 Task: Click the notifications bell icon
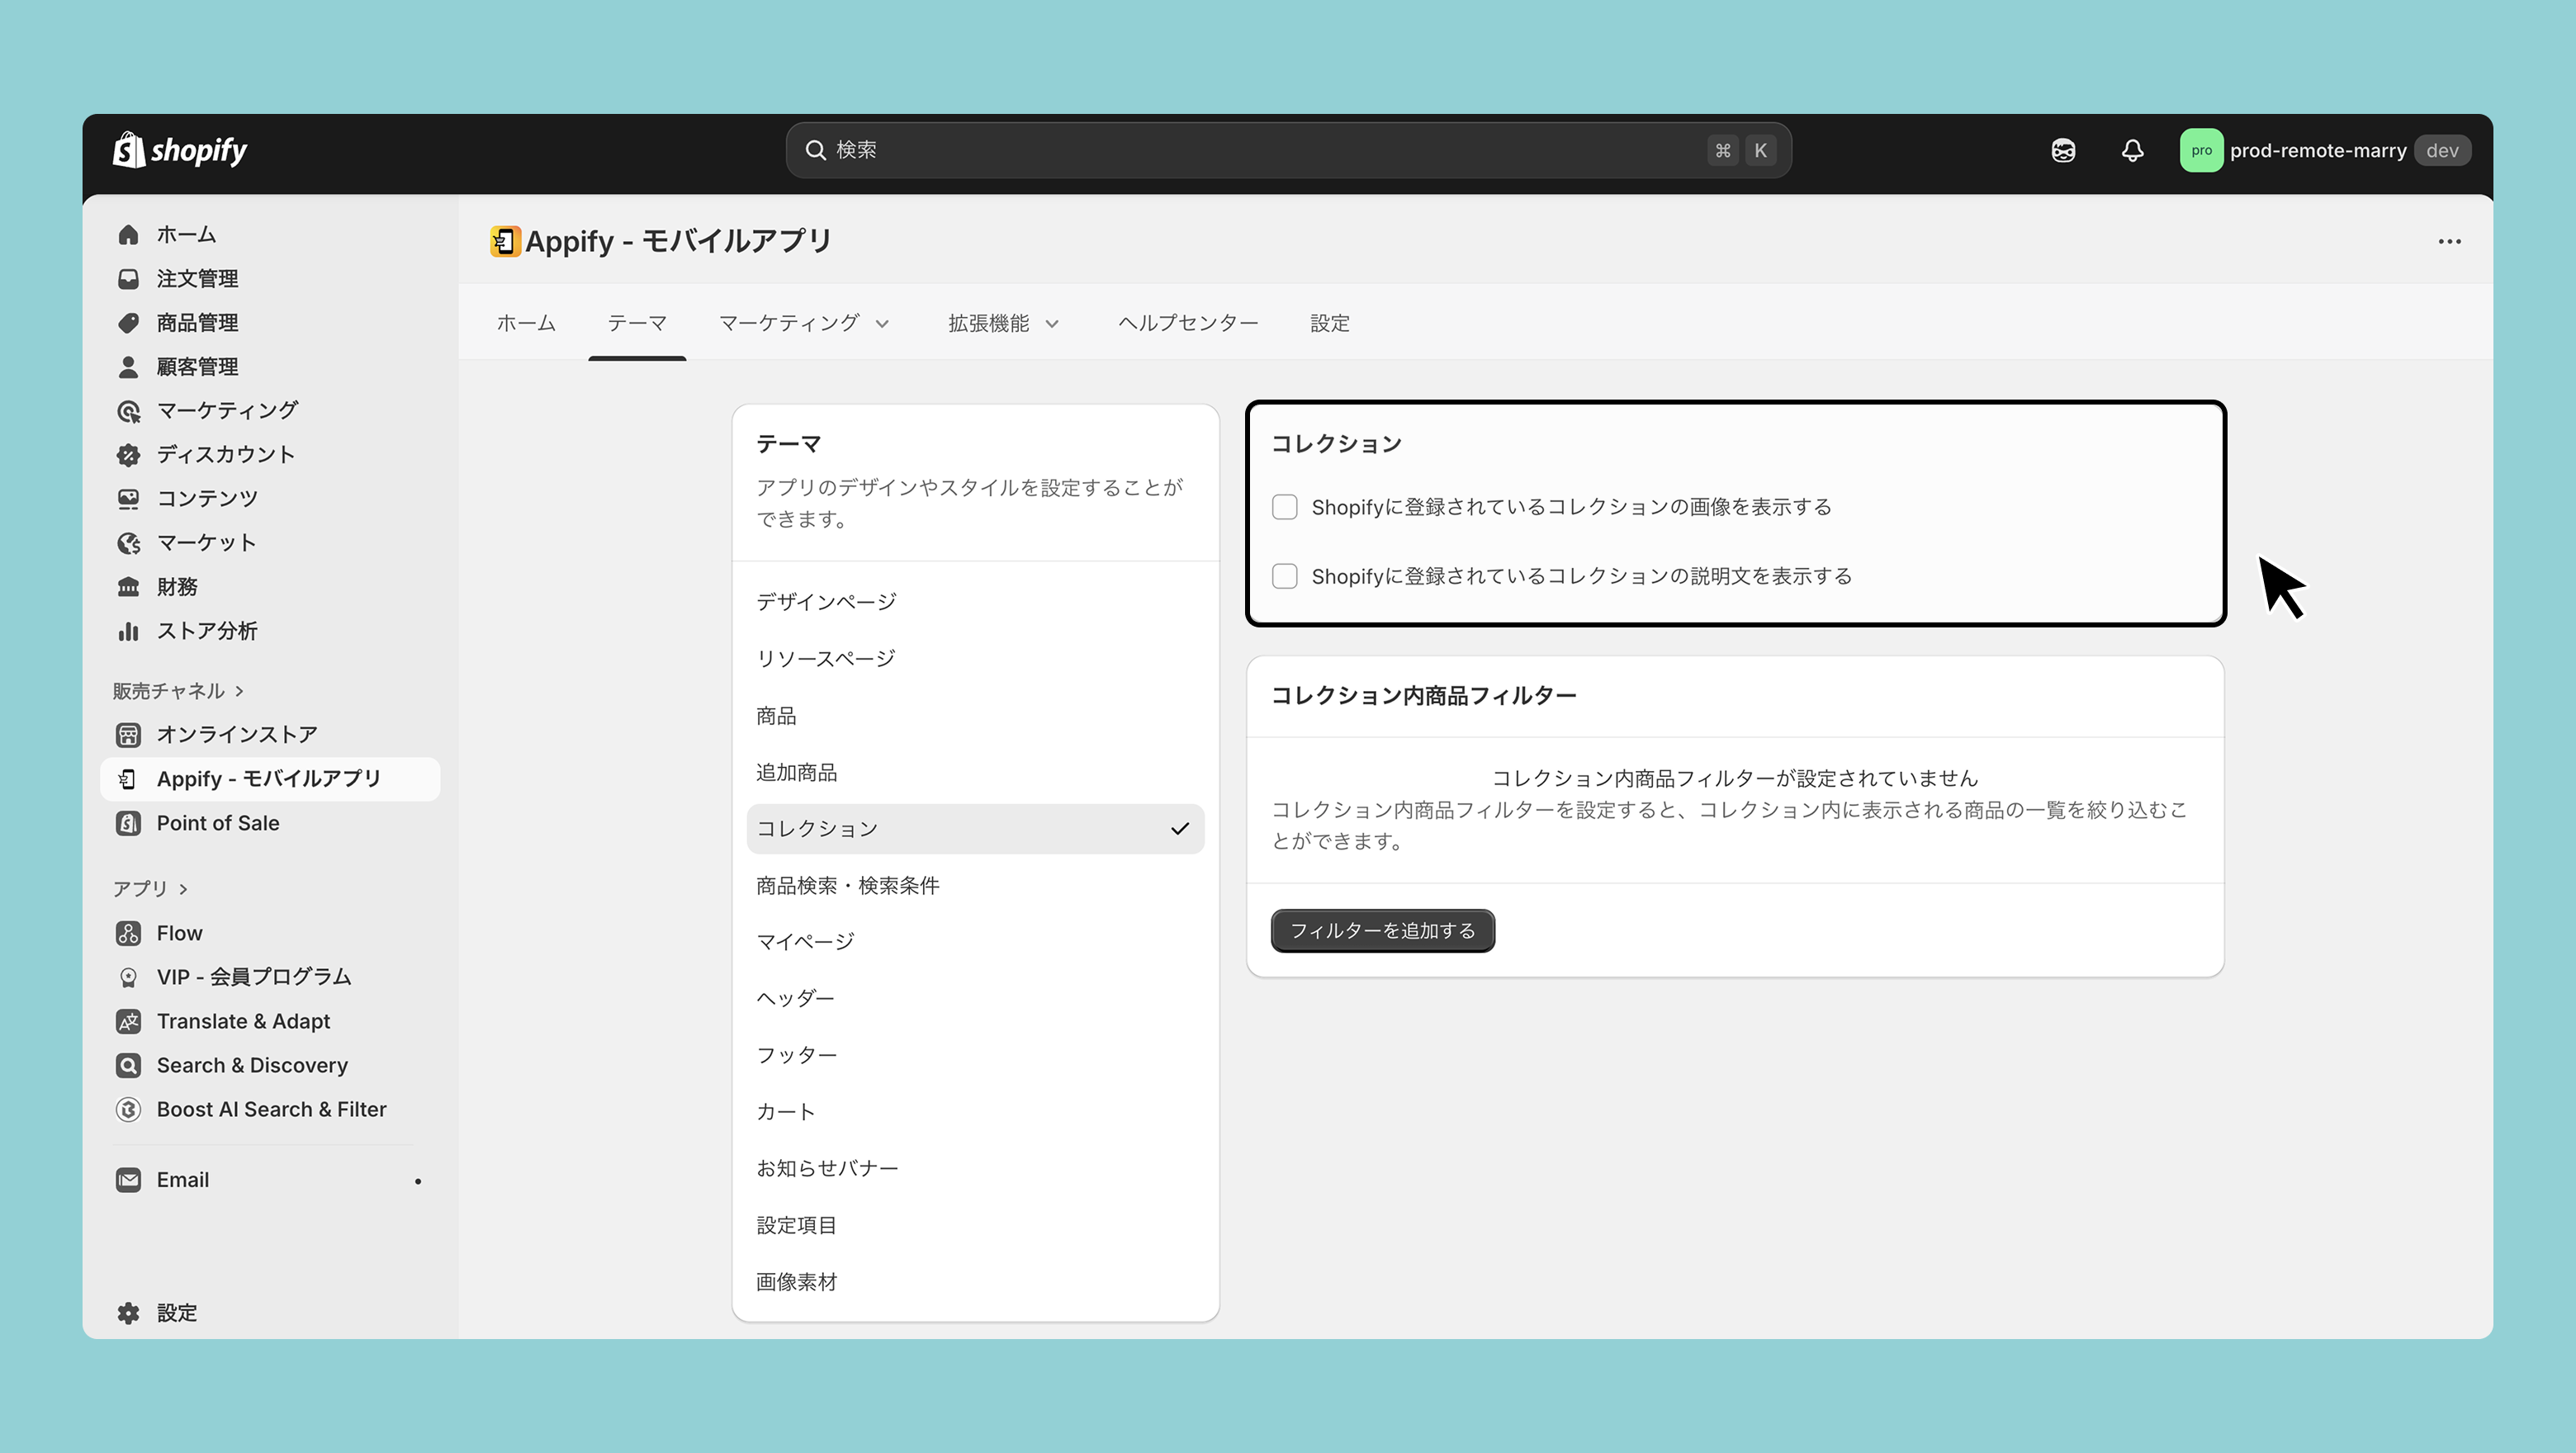(2132, 150)
